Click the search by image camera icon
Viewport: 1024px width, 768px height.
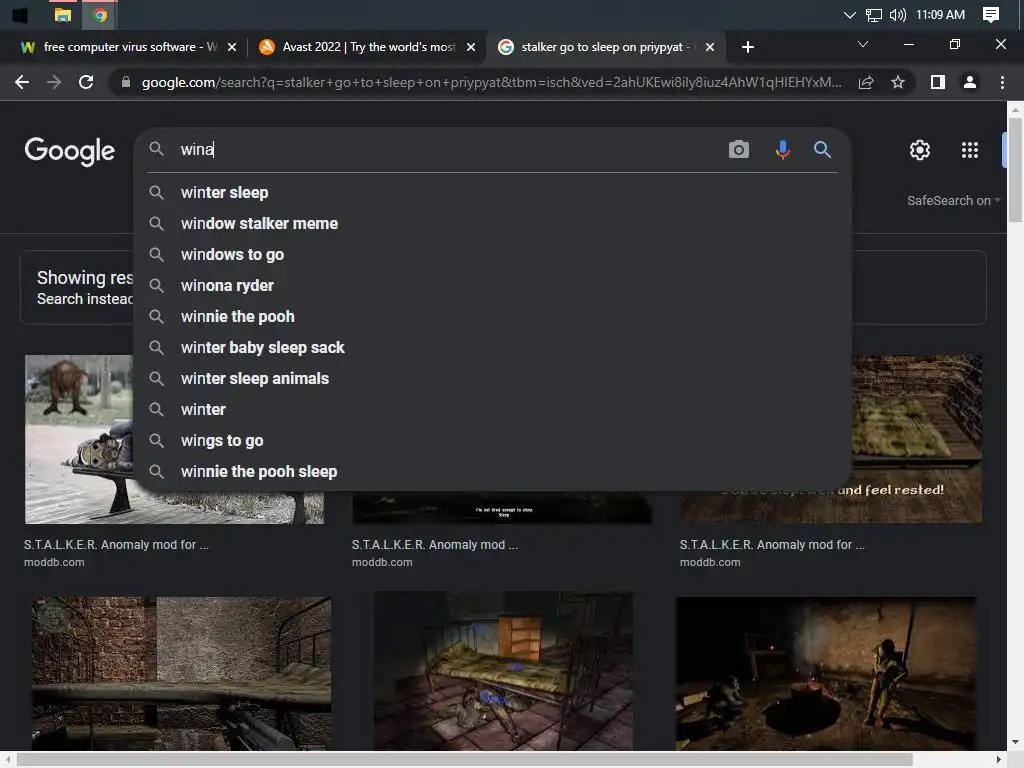(x=739, y=150)
